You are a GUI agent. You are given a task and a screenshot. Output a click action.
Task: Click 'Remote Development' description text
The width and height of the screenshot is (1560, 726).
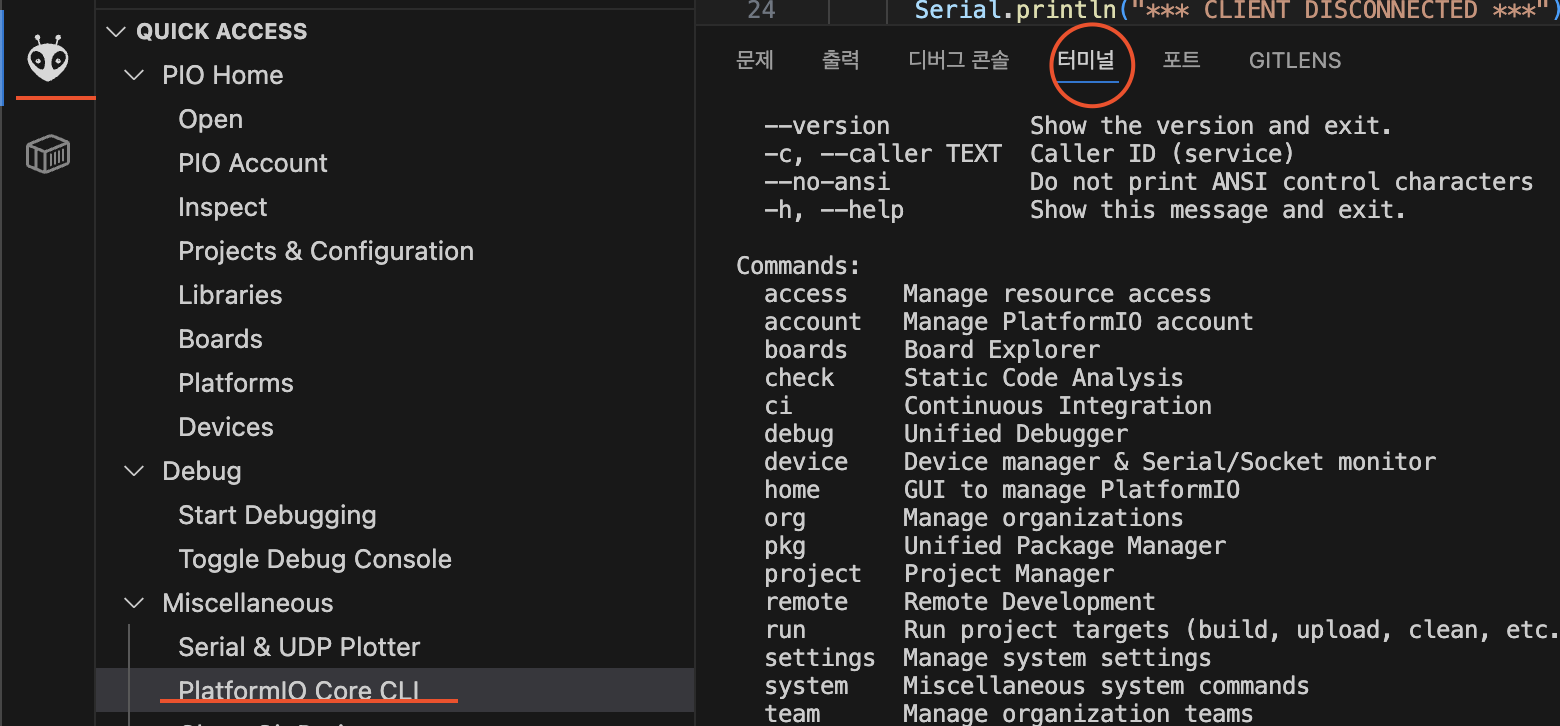click(1030, 602)
